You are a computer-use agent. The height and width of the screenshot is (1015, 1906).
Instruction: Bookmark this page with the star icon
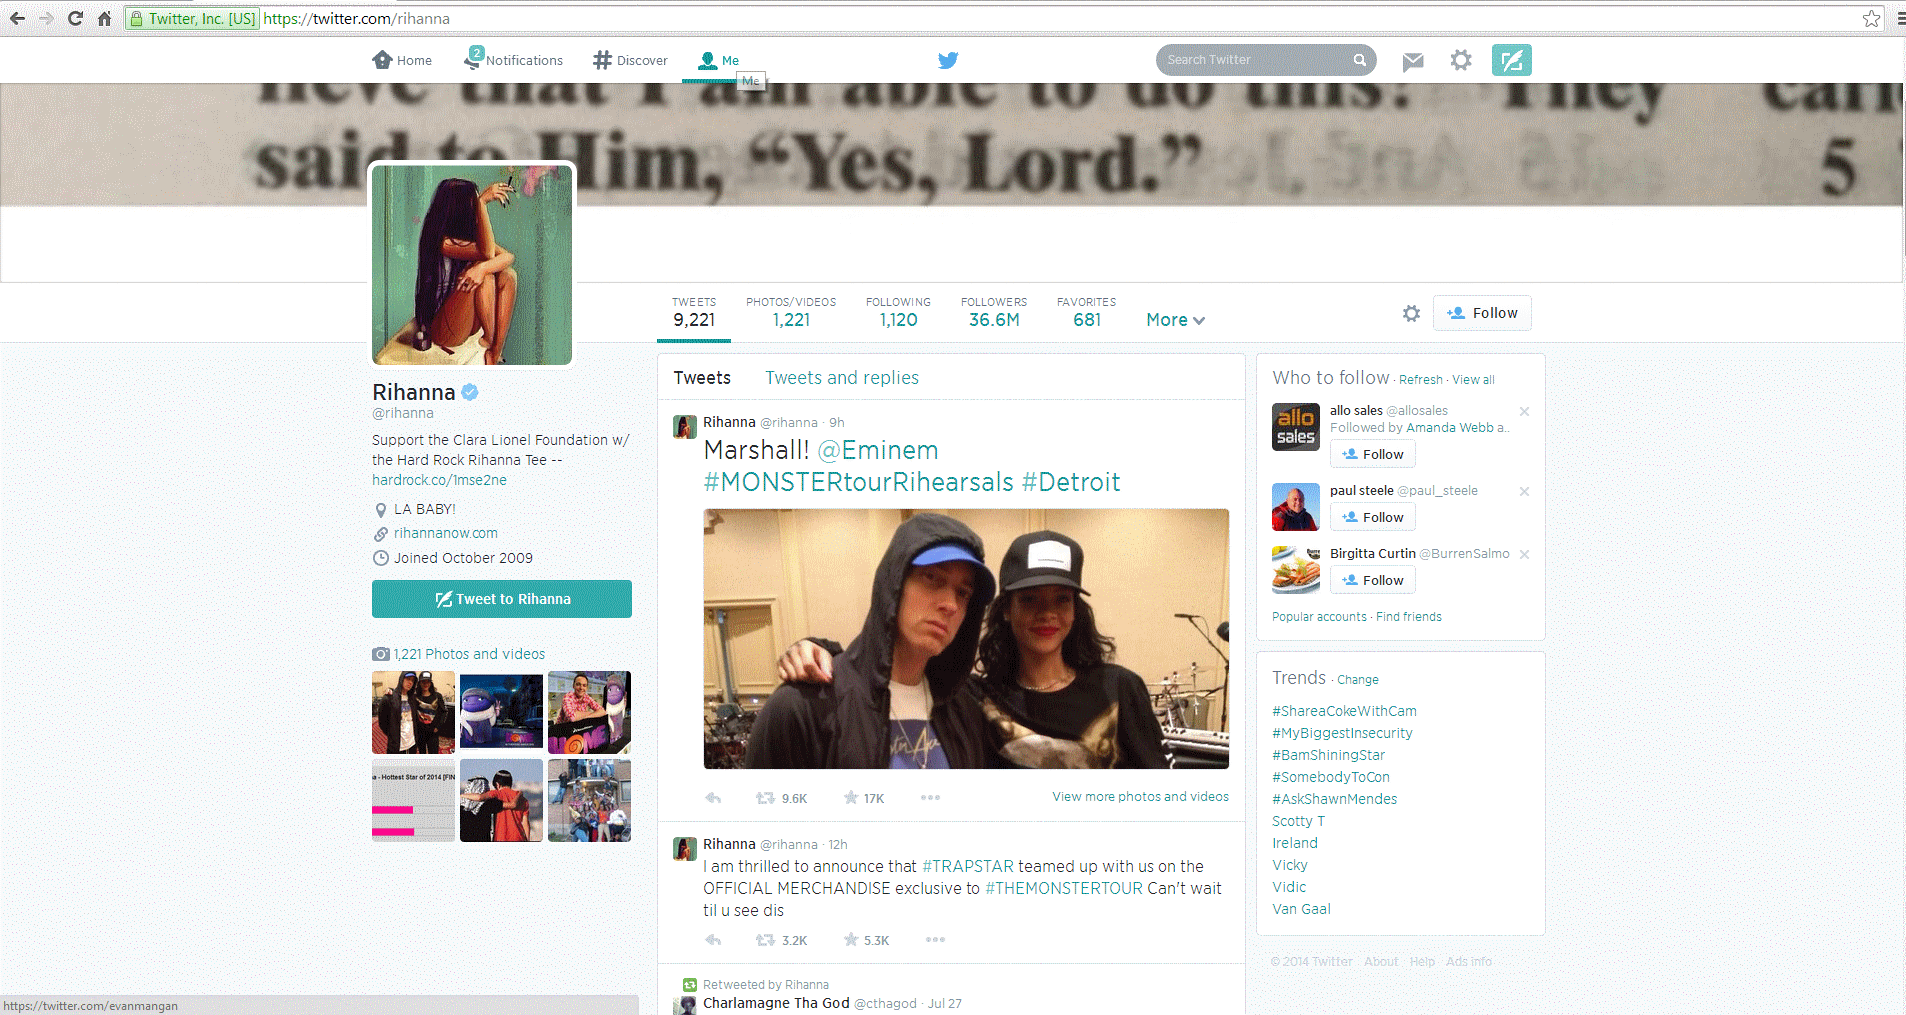click(x=1871, y=18)
